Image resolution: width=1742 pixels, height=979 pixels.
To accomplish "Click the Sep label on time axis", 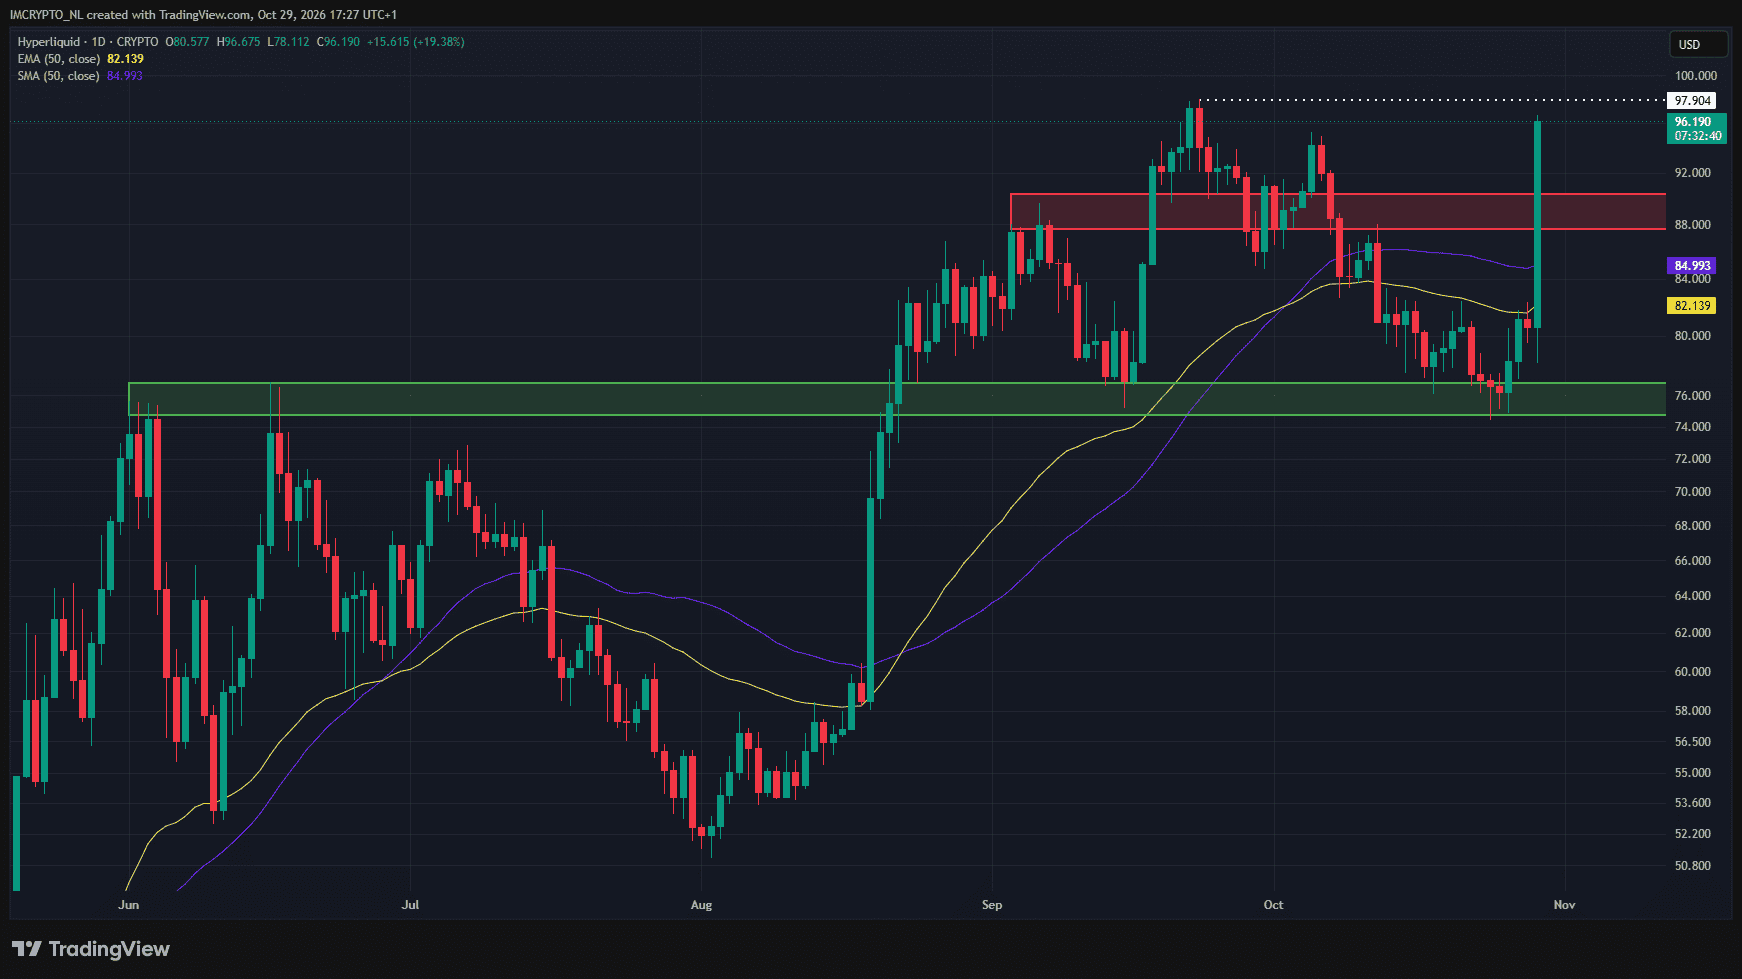I will click(992, 905).
